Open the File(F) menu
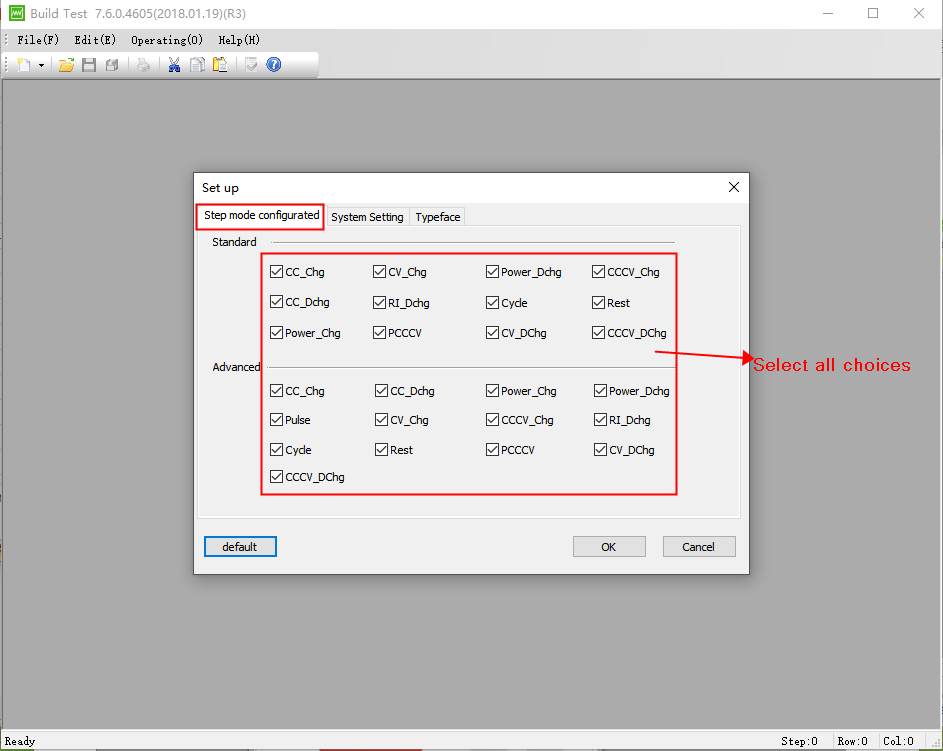The width and height of the screenshot is (943, 751). click(x=38, y=40)
